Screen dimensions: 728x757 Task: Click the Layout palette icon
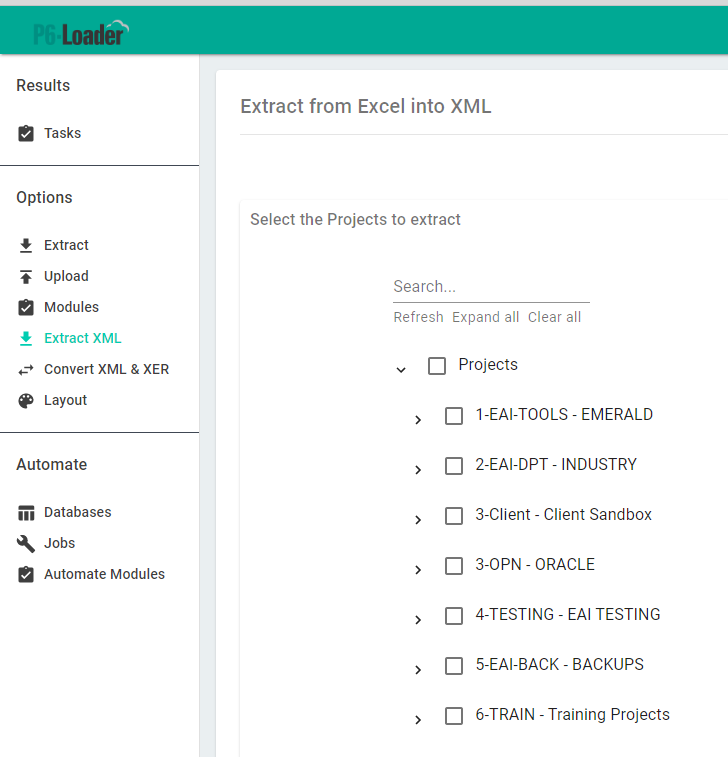[x=26, y=400]
